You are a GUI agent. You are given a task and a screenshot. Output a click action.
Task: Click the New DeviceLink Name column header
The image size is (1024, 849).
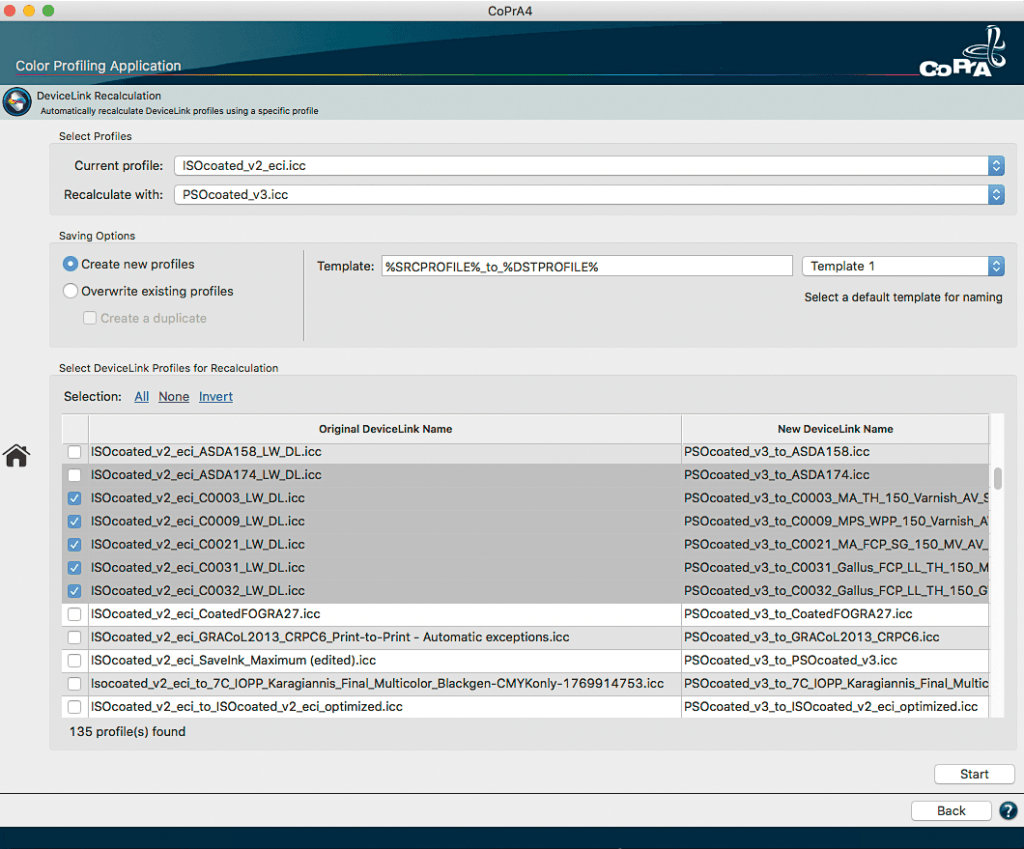coord(835,429)
